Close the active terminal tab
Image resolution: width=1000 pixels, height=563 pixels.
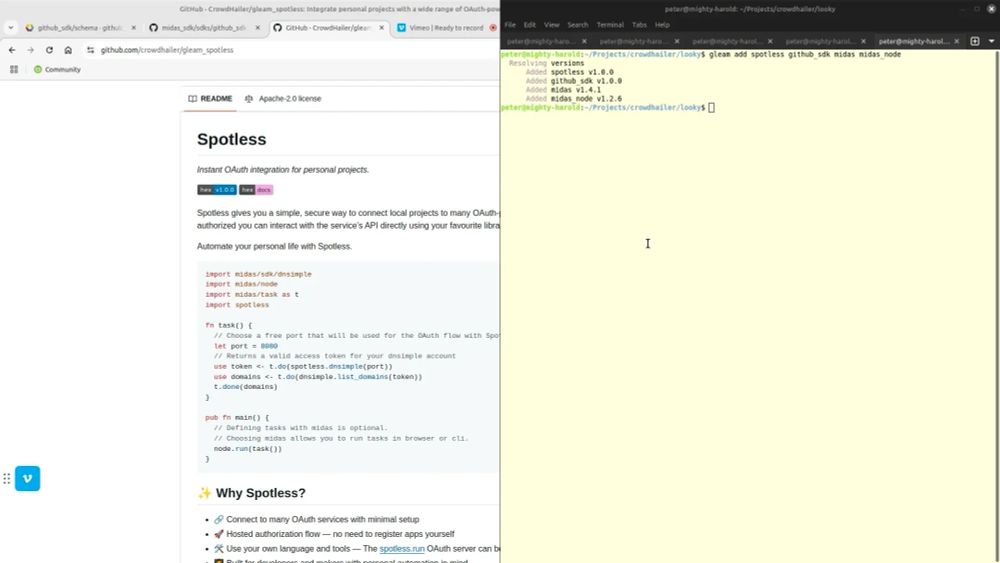tap(957, 41)
